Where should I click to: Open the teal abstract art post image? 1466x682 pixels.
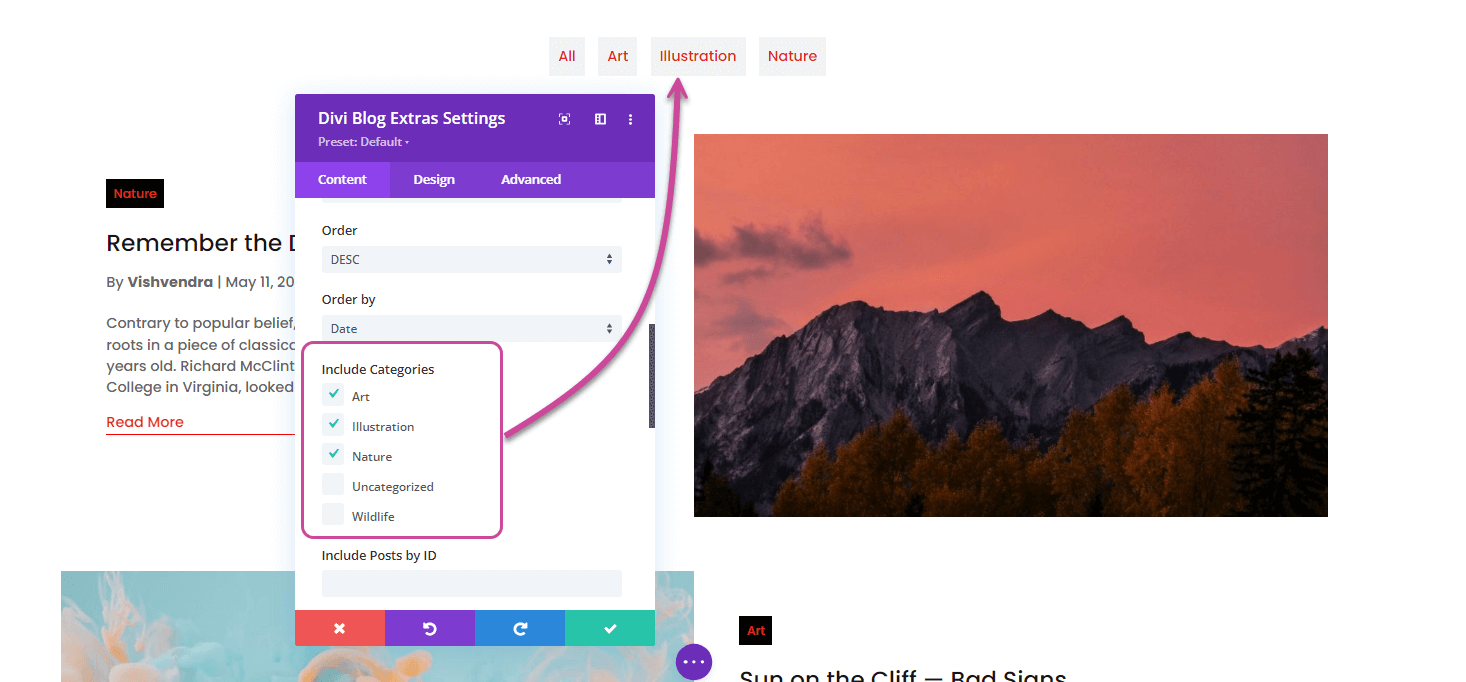click(178, 626)
